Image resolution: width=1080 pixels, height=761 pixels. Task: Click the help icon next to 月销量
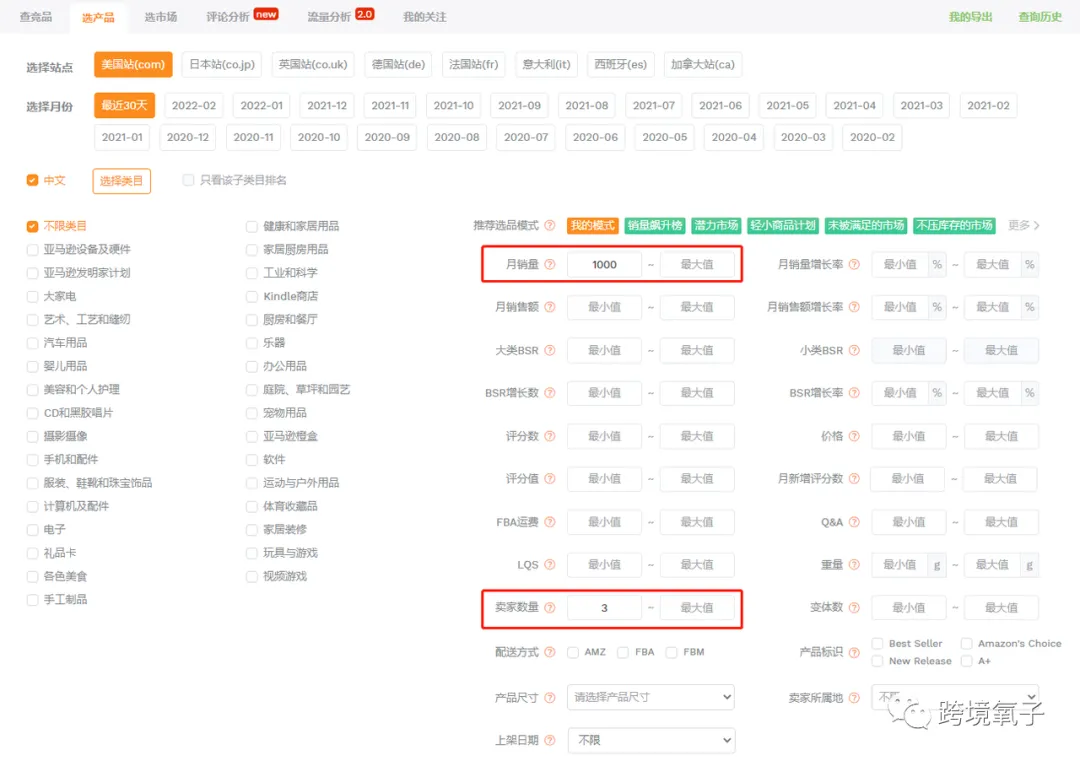tap(550, 264)
